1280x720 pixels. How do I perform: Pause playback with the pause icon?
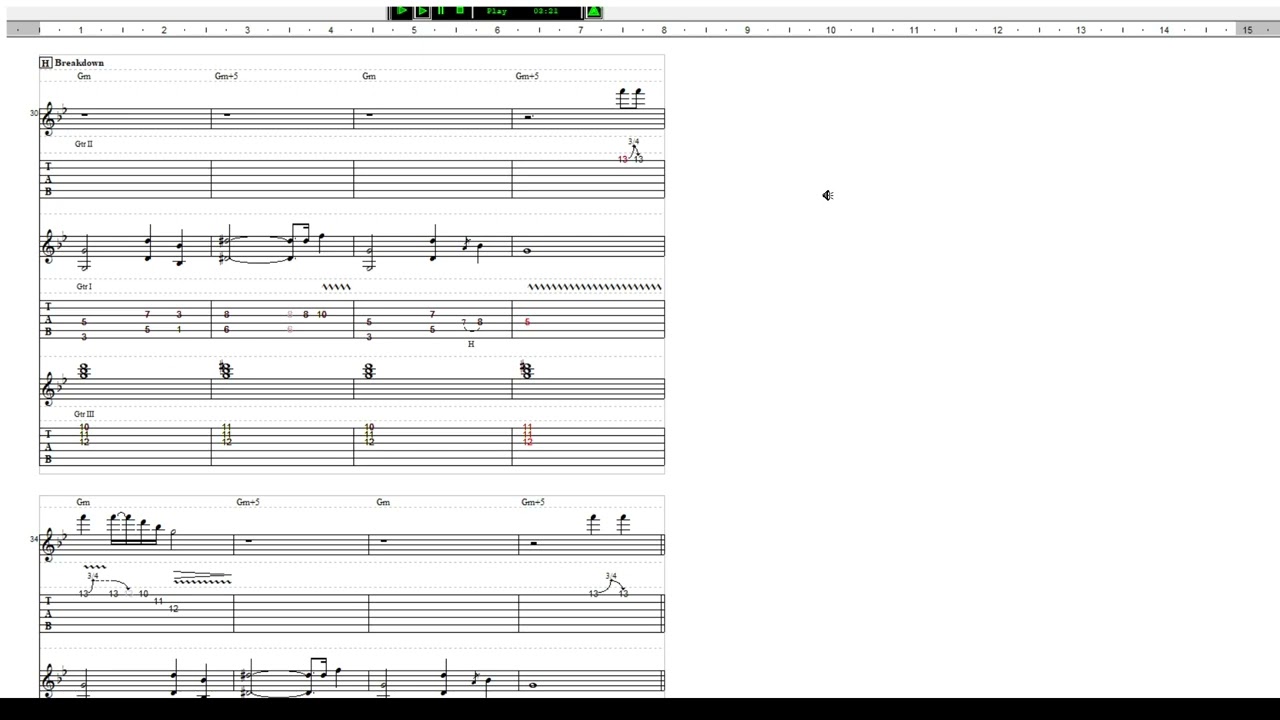pyautogui.click(x=441, y=11)
